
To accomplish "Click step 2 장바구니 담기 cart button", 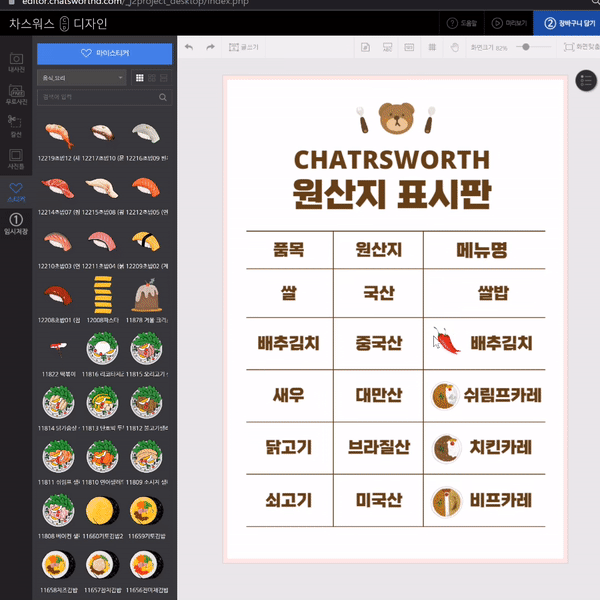I will (569, 23).
